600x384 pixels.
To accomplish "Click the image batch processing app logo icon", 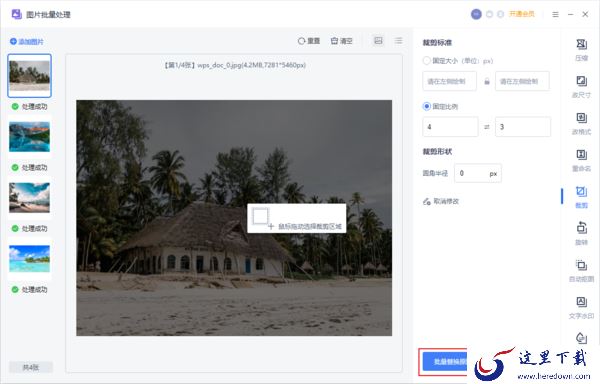I will pyautogui.click(x=17, y=14).
